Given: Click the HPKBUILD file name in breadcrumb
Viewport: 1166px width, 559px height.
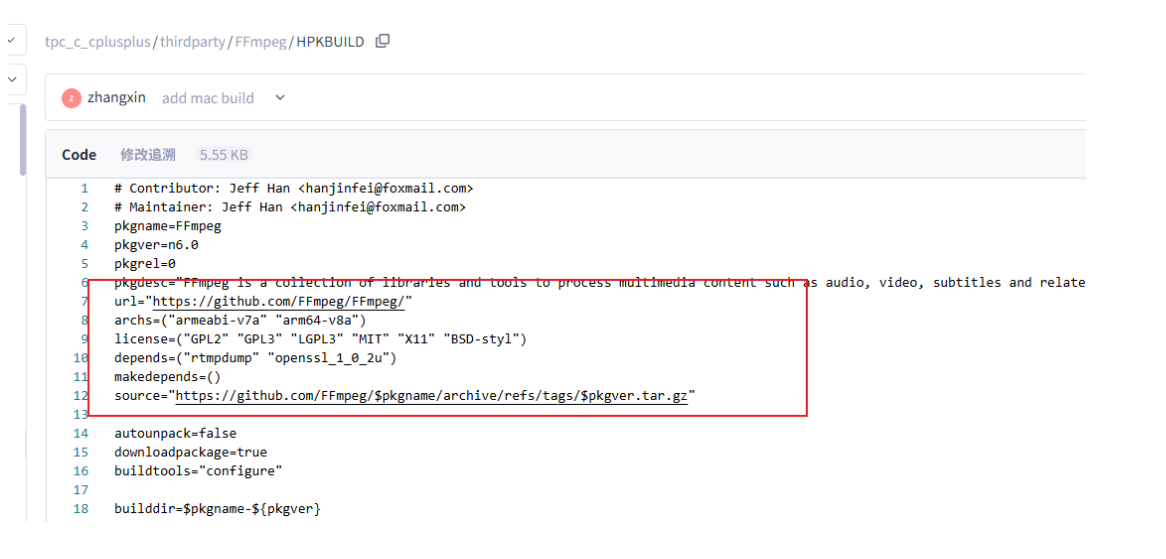Looking at the screenshot, I should tap(330, 42).
